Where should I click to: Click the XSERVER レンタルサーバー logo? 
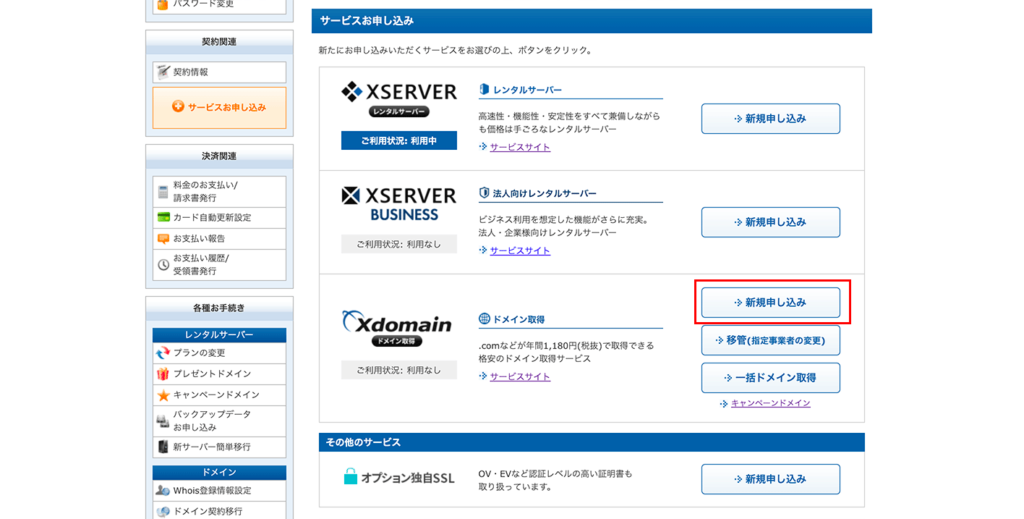point(399,99)
